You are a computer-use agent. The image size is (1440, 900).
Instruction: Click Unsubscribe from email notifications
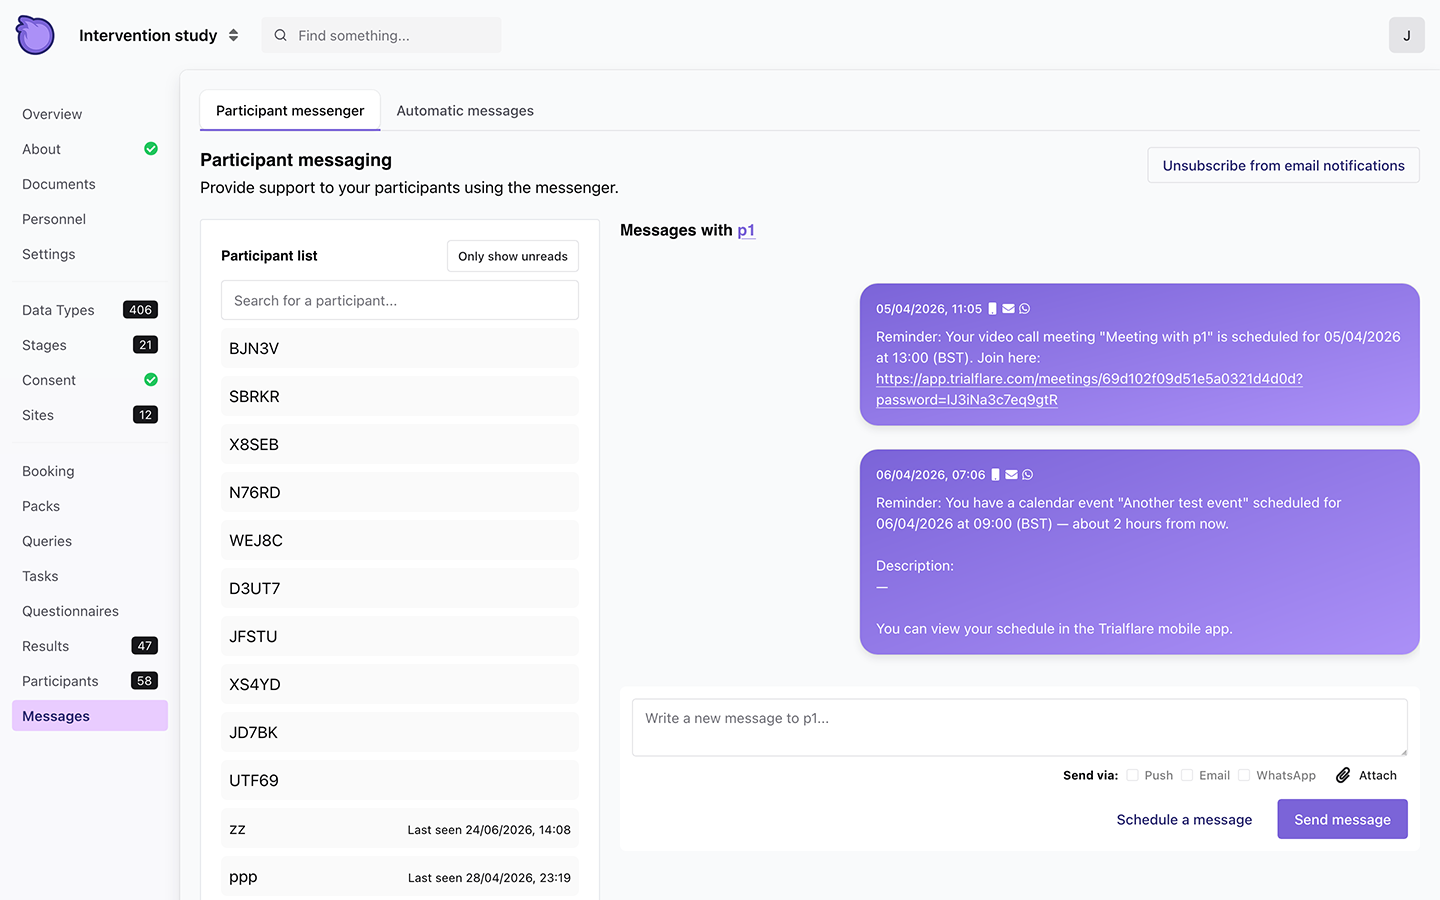tap(1283, 166)
